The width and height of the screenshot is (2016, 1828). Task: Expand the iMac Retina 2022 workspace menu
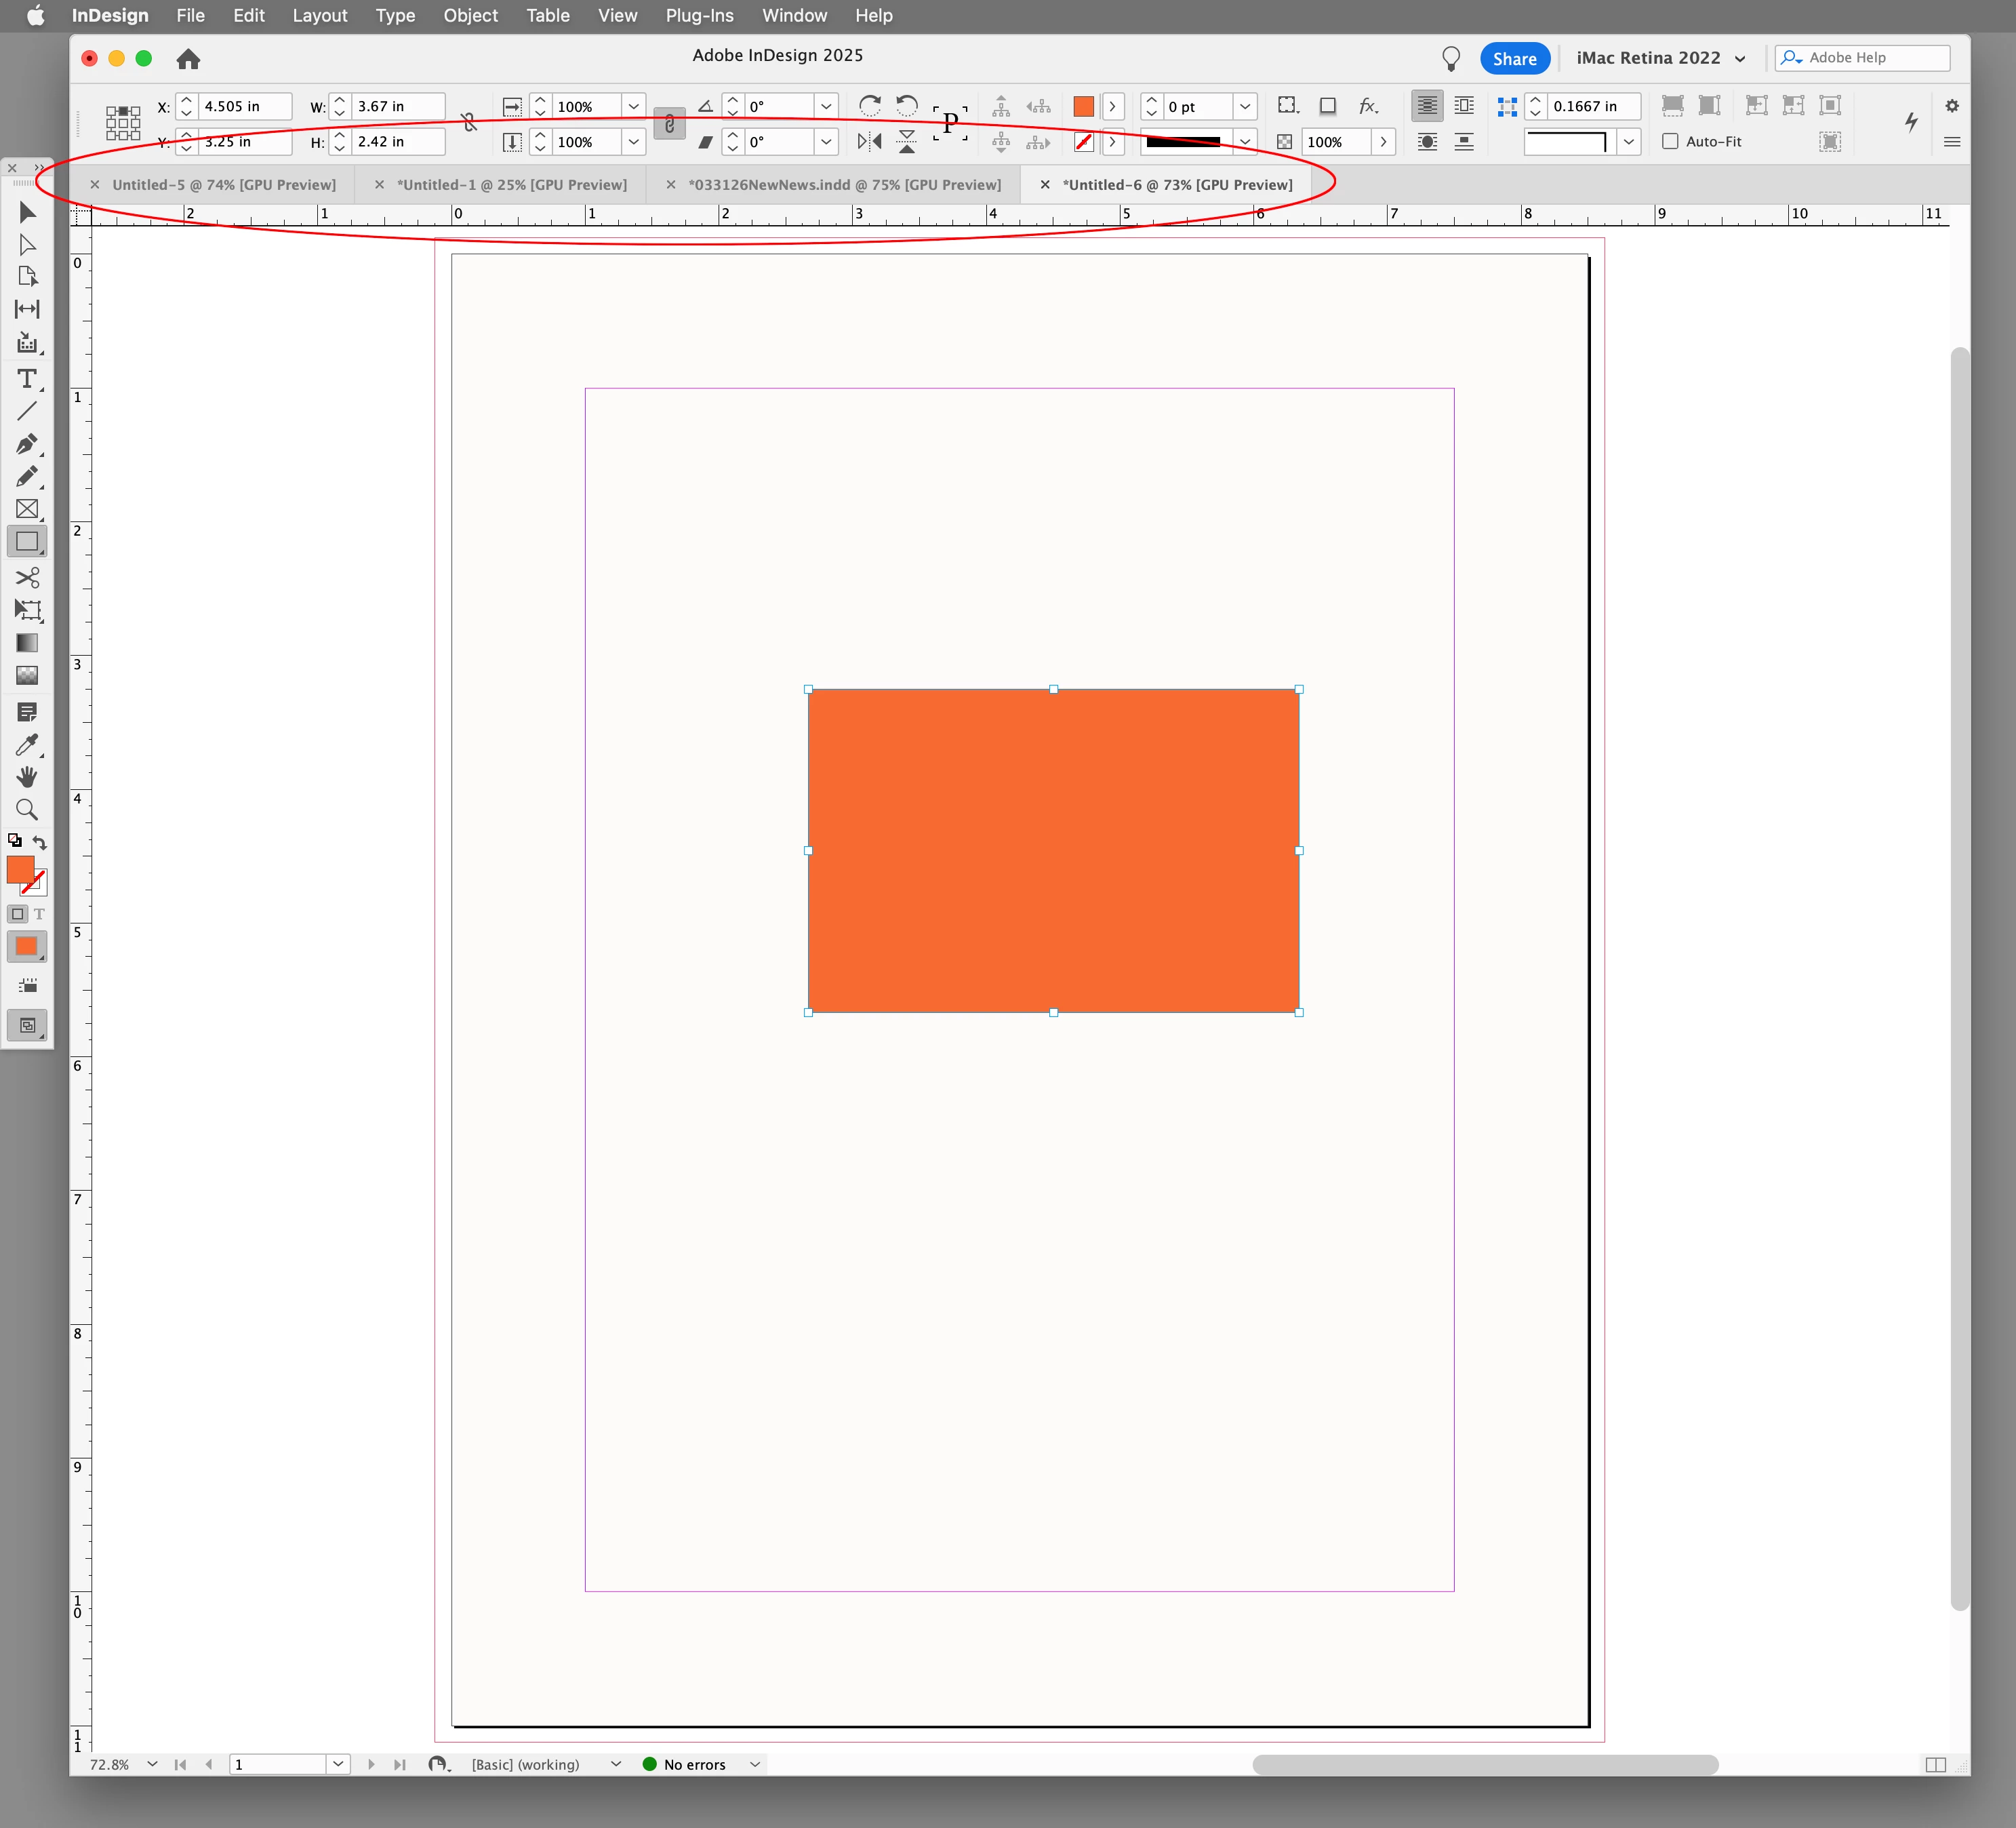tap(1740, 58)
